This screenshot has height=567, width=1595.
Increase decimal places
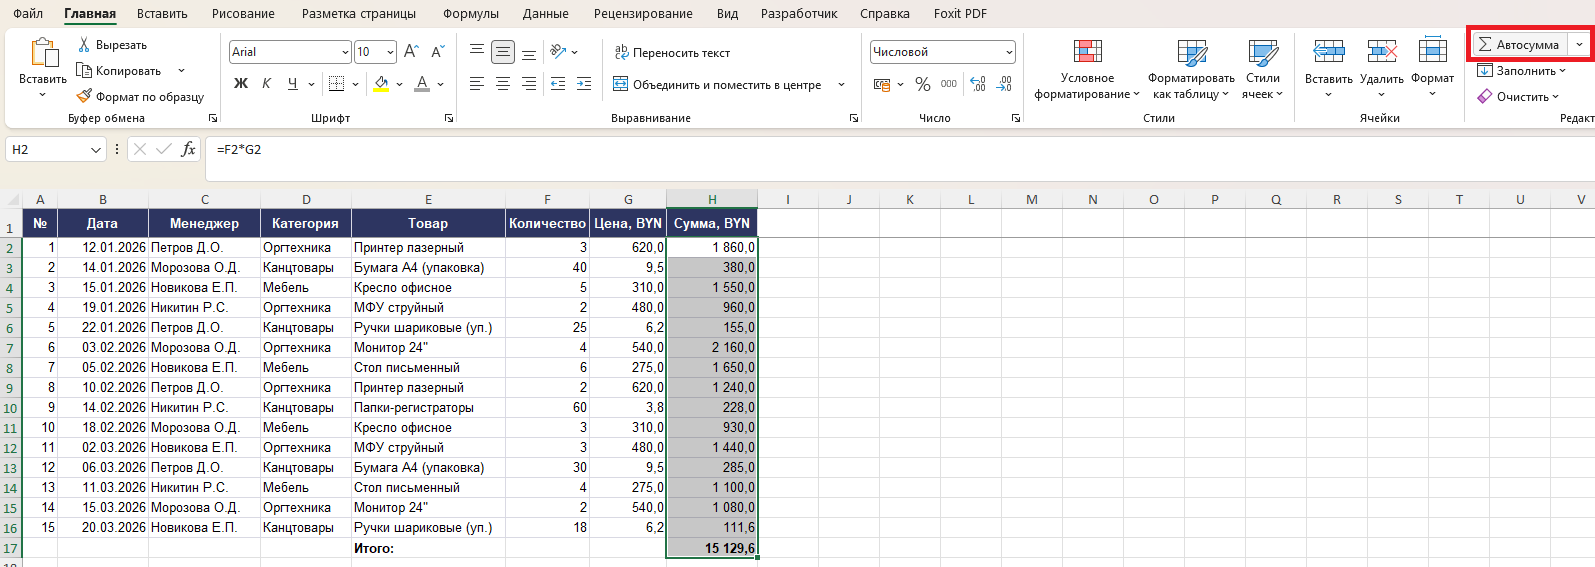(978, 84)
